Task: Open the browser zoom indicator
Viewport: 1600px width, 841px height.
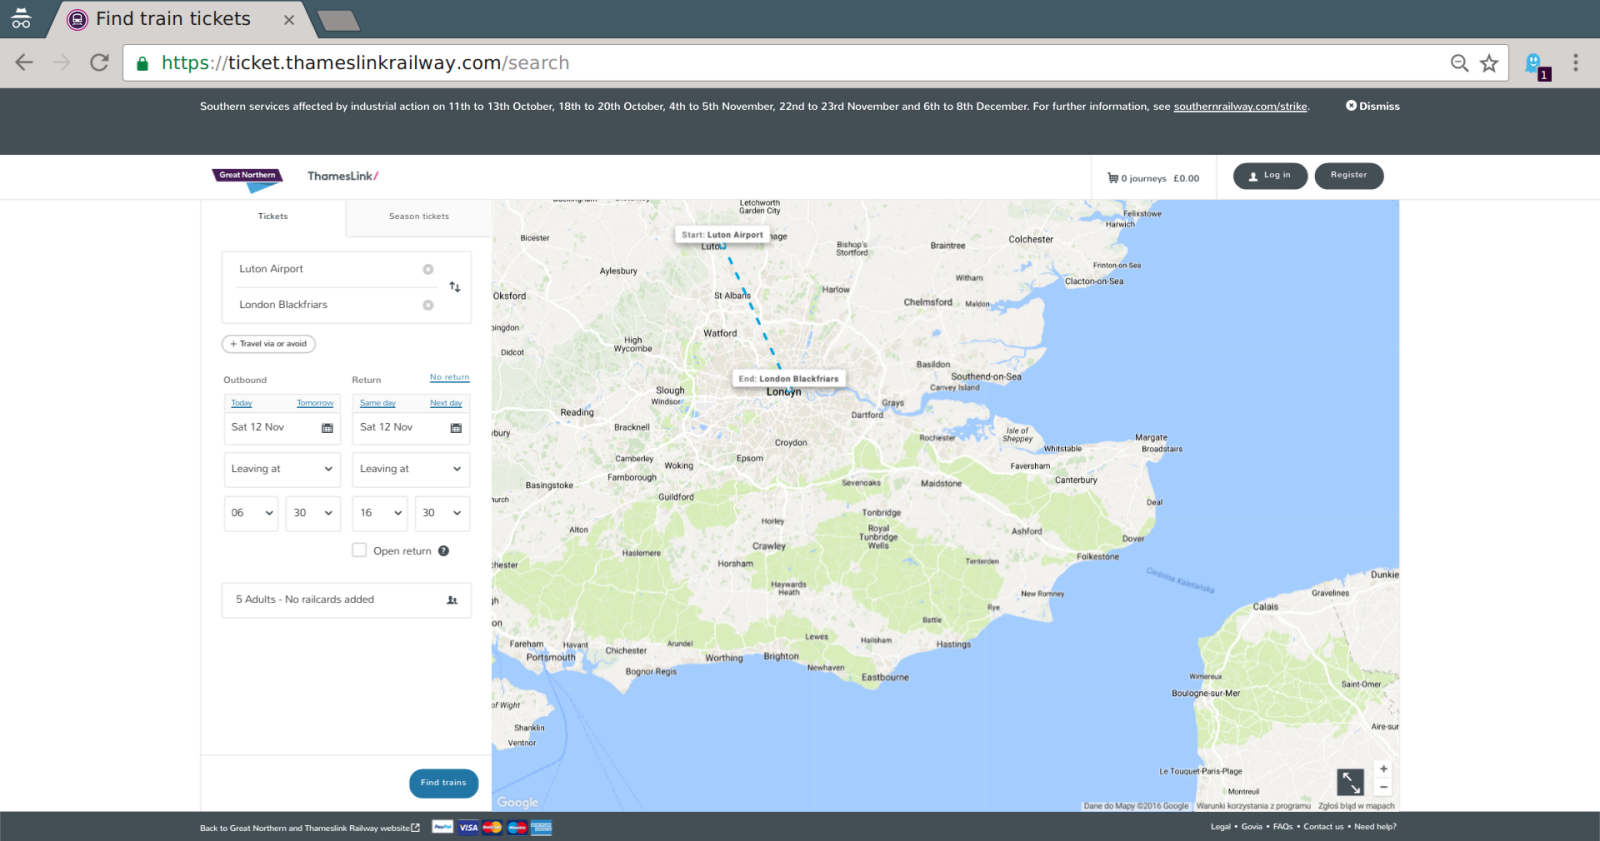Action: (x=1460, y=63)
